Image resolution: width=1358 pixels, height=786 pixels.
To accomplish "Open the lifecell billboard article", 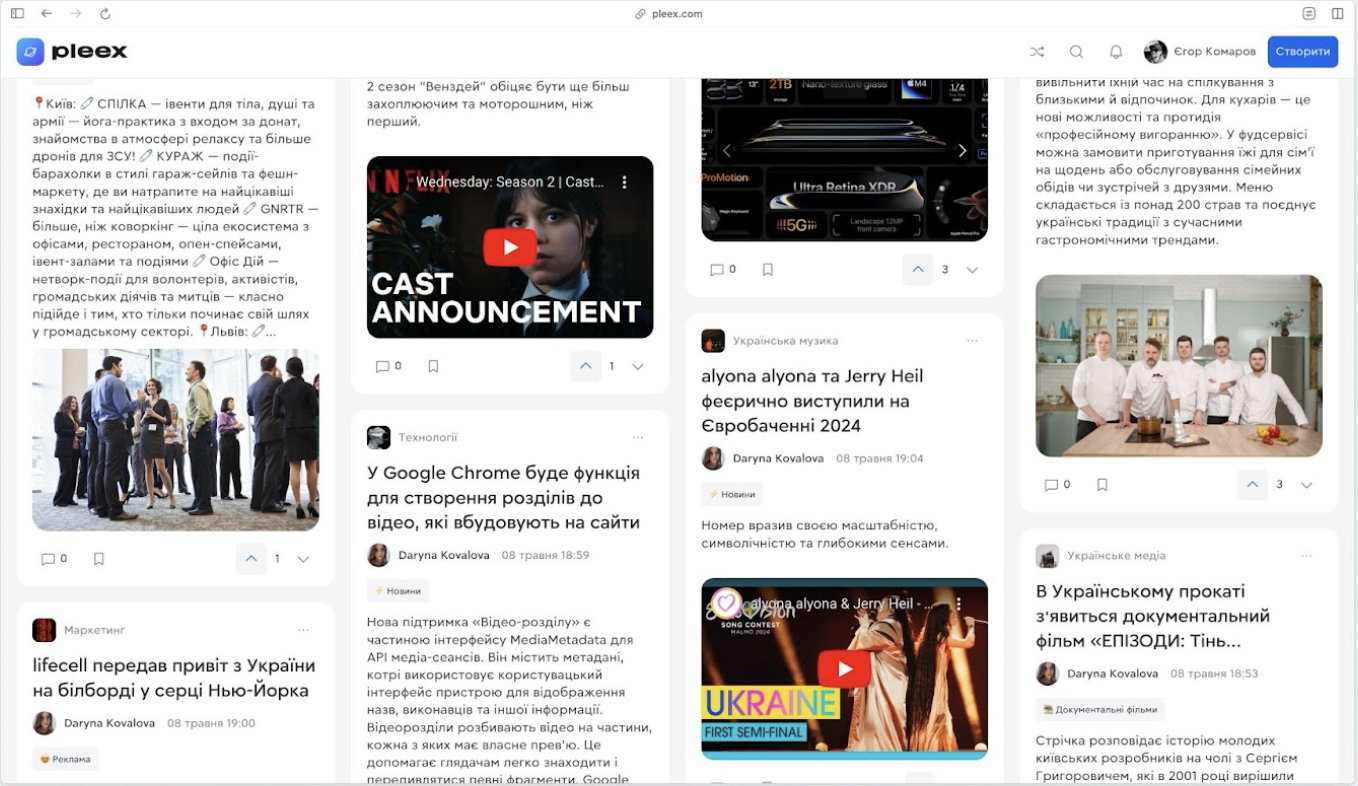I will [174, 678].
